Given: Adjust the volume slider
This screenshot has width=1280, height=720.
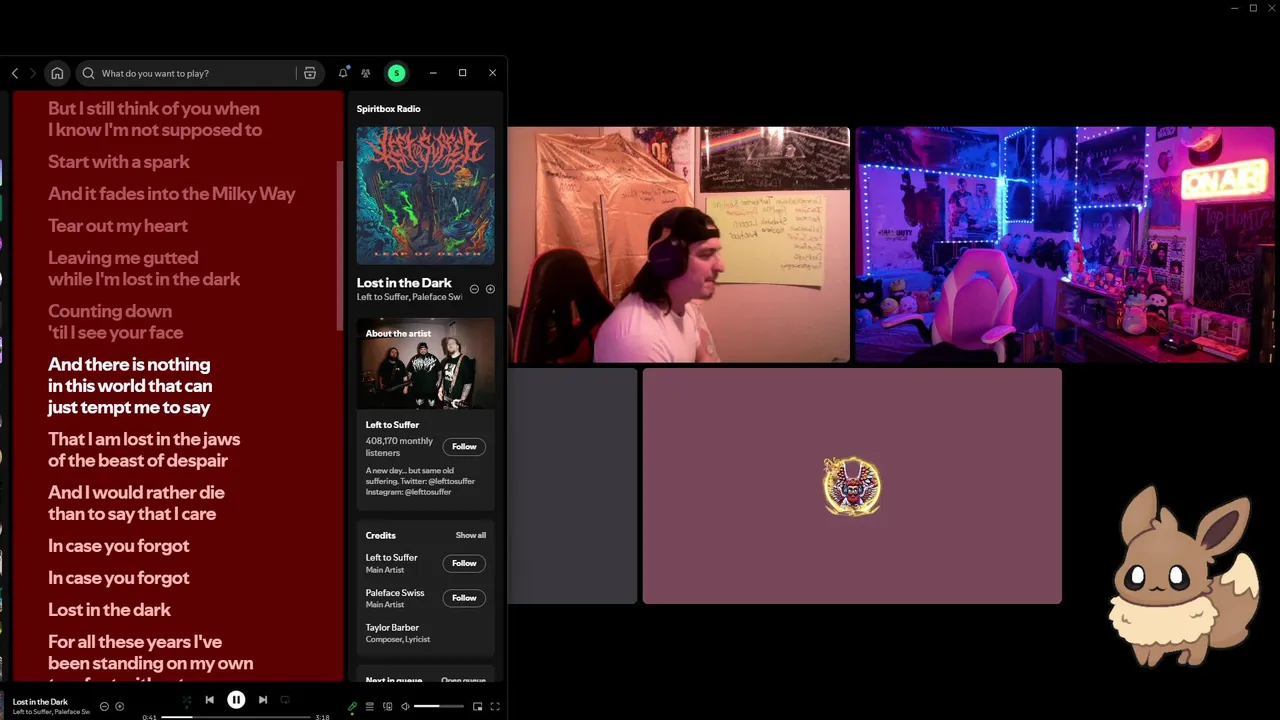Looking at the screenshot, I should click(x=439, y=707).
